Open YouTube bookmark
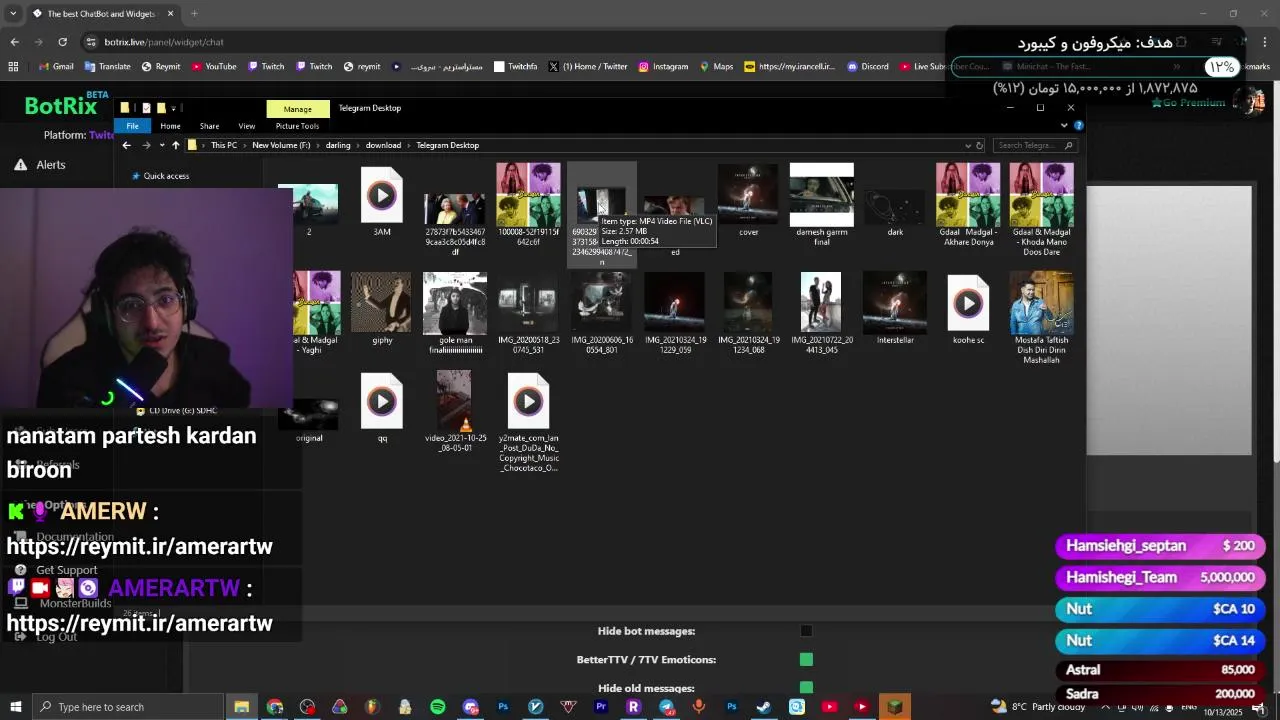 (x=214, y=67)
